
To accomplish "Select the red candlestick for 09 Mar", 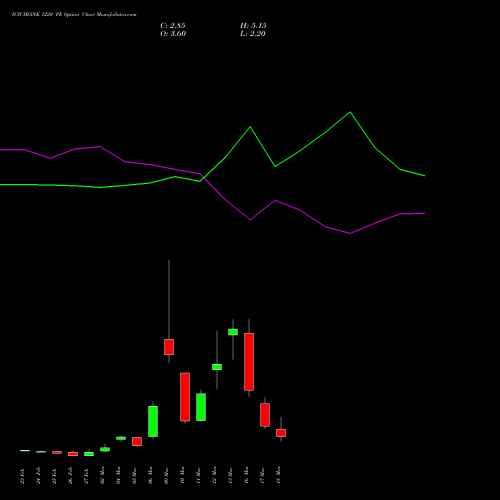I will tap(169, 347).
